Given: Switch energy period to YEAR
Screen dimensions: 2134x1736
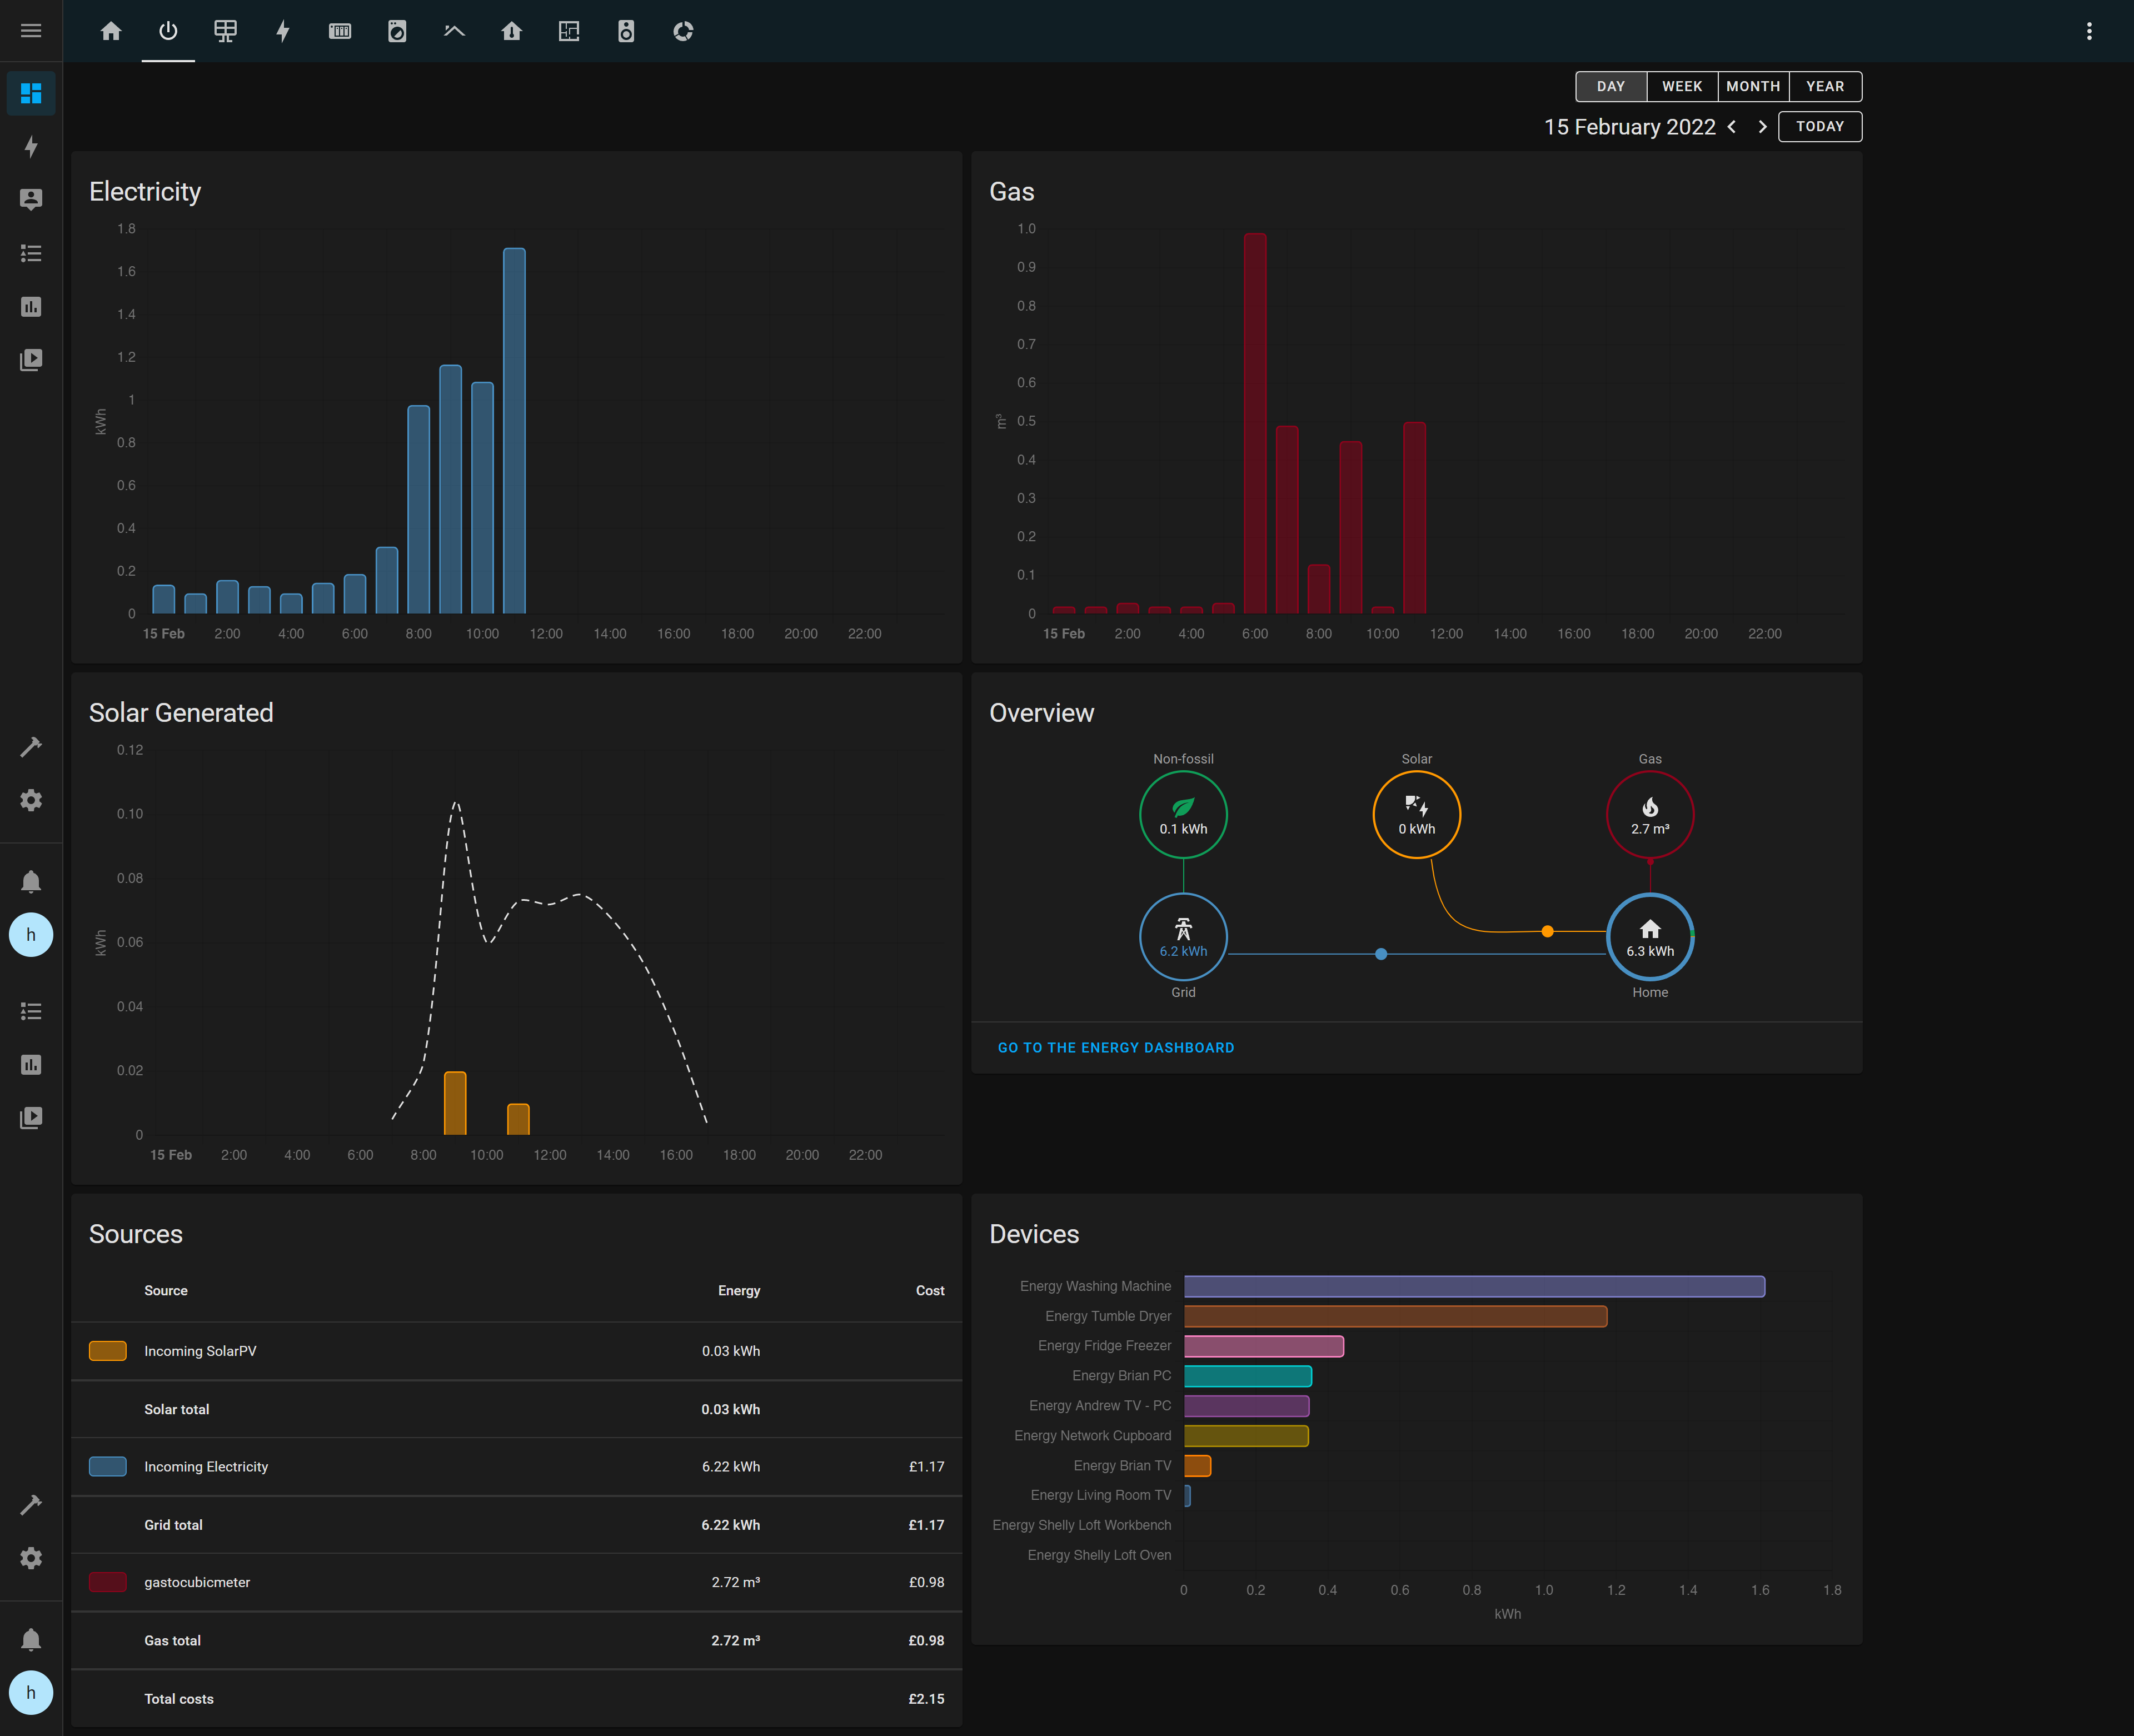Looking at the screenshot, I should [x=1825, y=86].
